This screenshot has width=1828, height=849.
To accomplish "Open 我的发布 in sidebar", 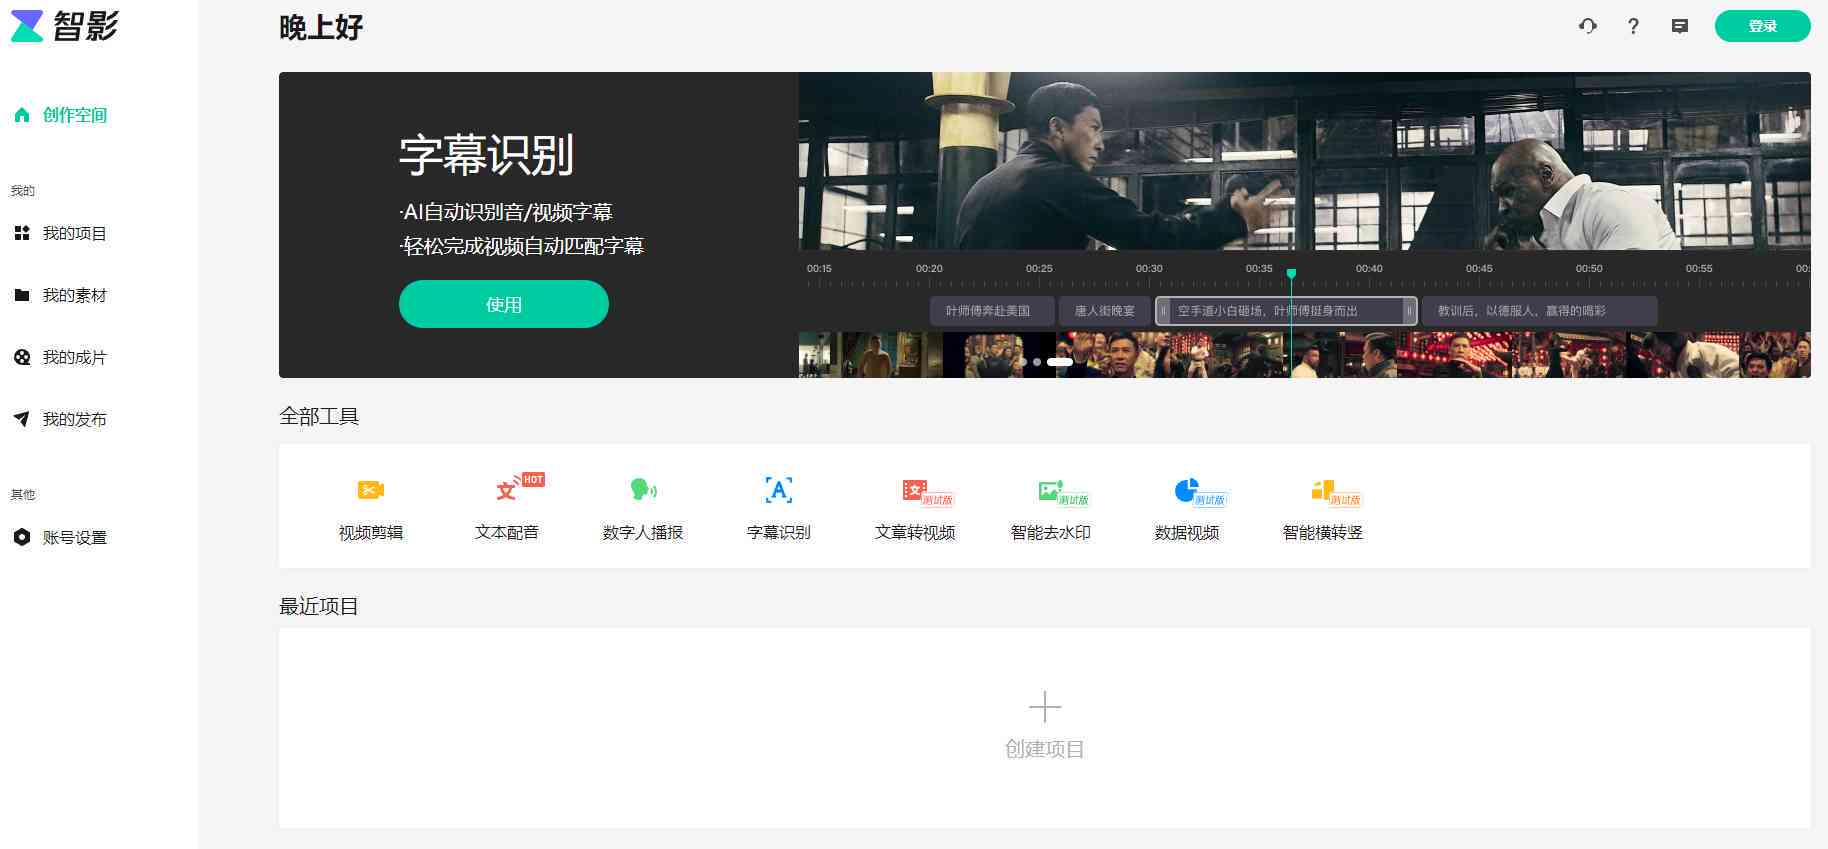I will [61, 419].
